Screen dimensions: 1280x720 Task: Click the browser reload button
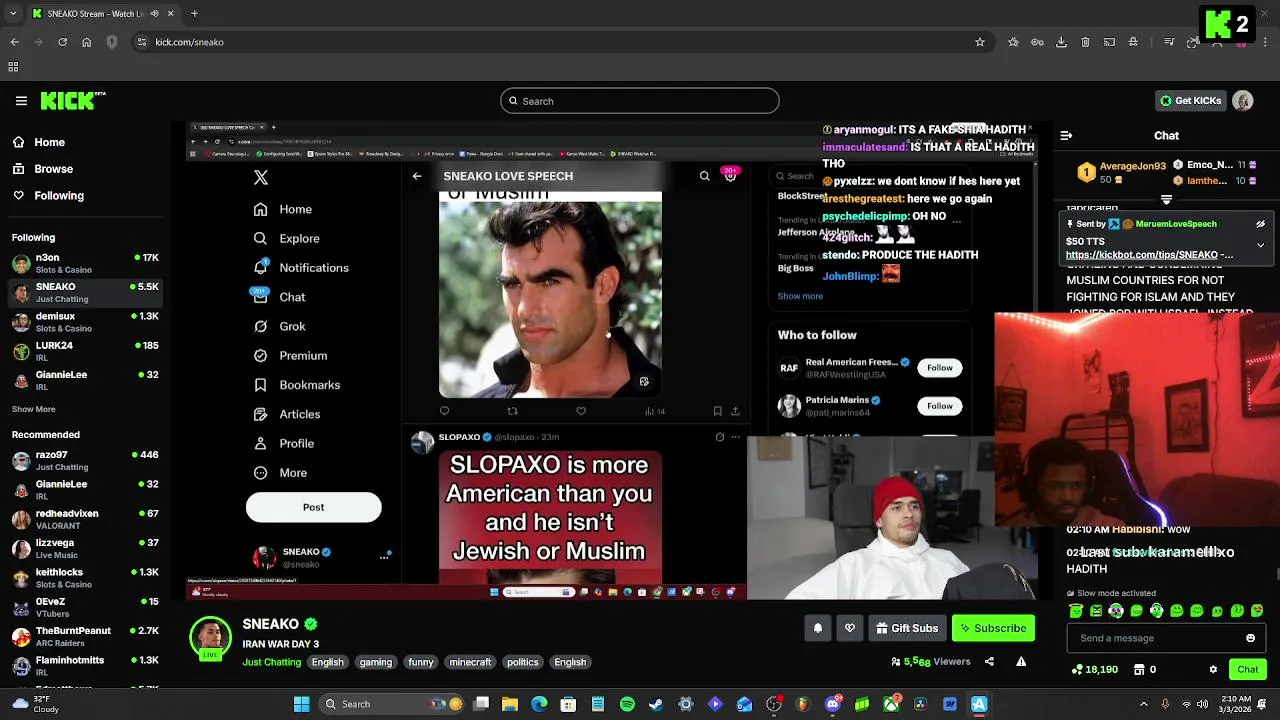coord(62,42)
